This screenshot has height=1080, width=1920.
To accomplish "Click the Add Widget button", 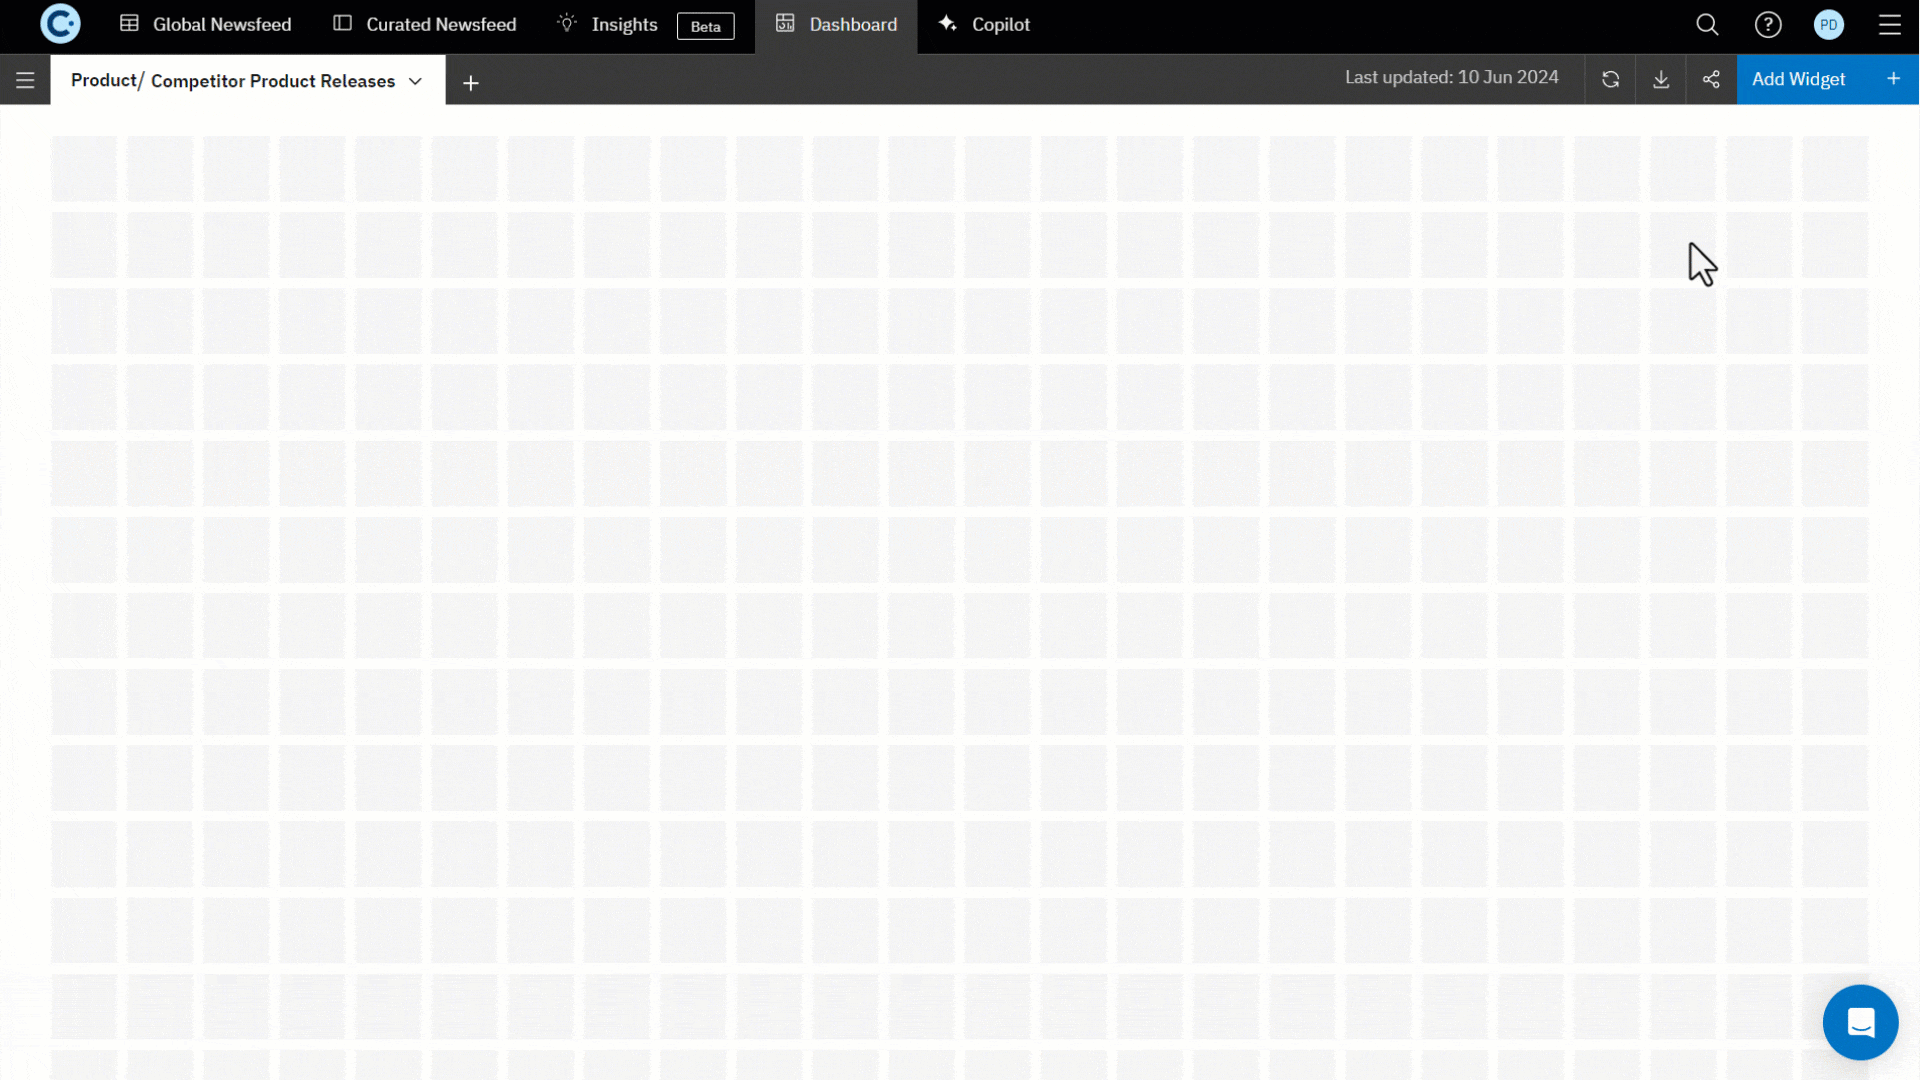I will tap(1798, 79).
